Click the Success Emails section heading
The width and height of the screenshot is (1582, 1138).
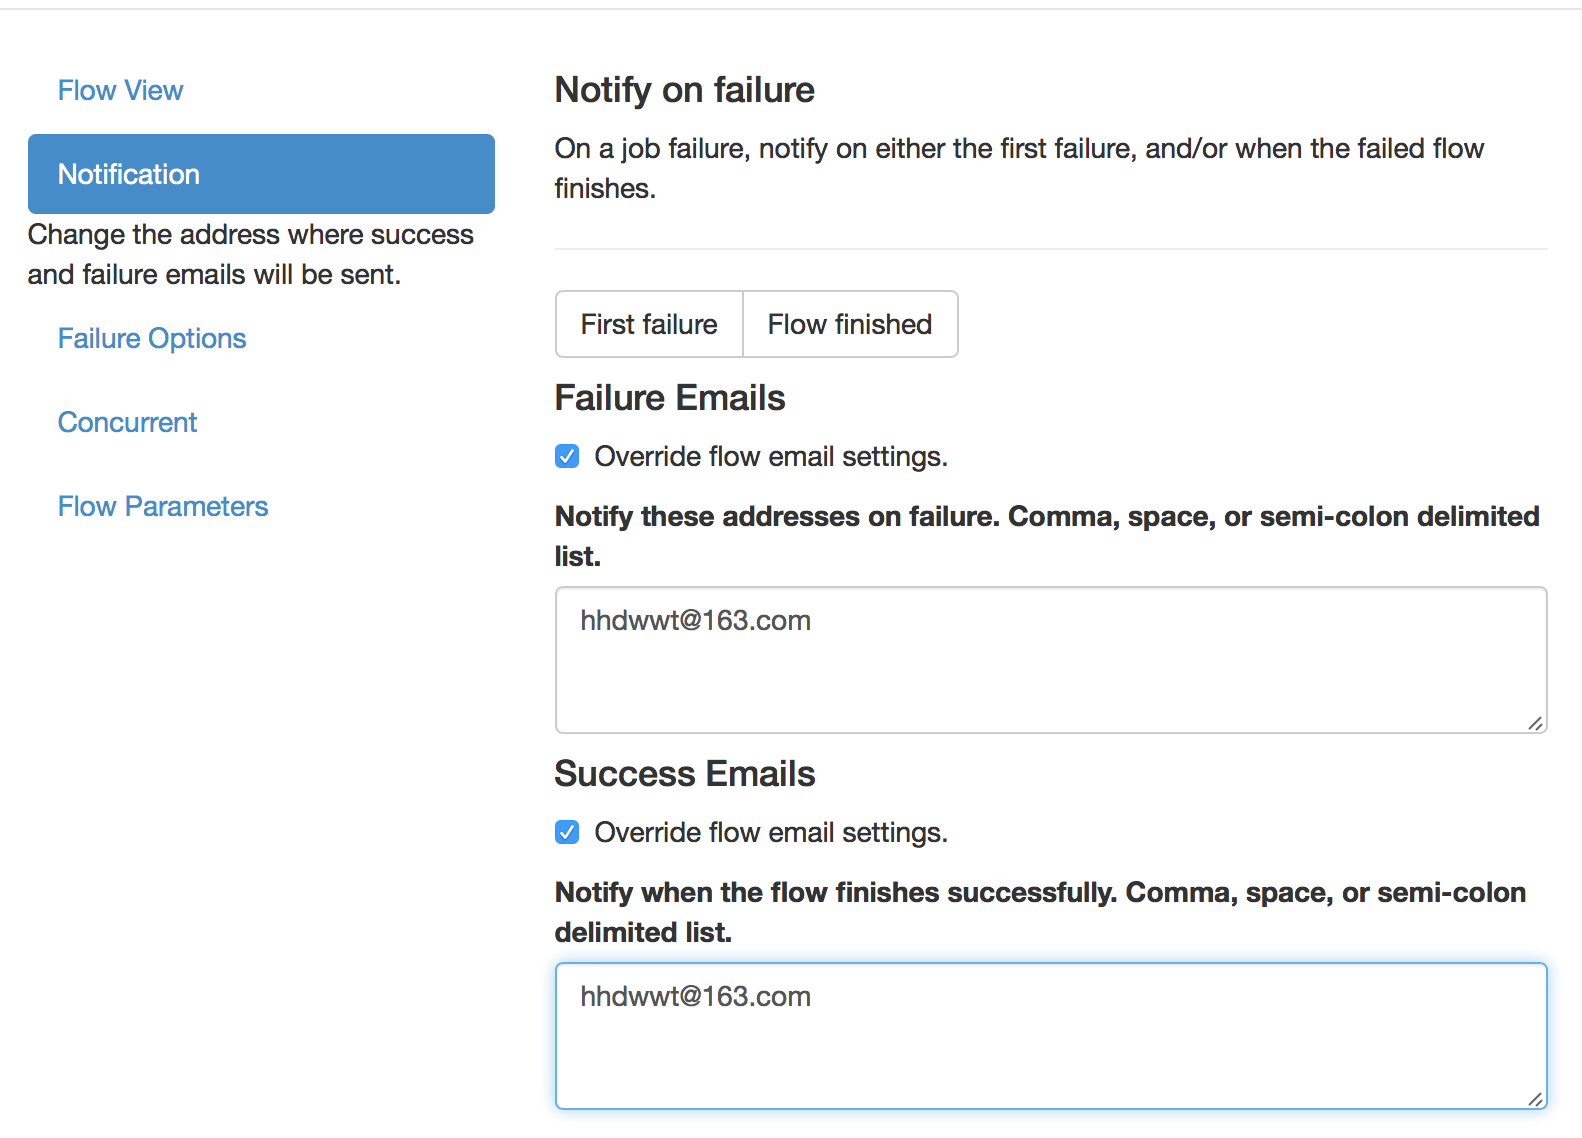684,774
